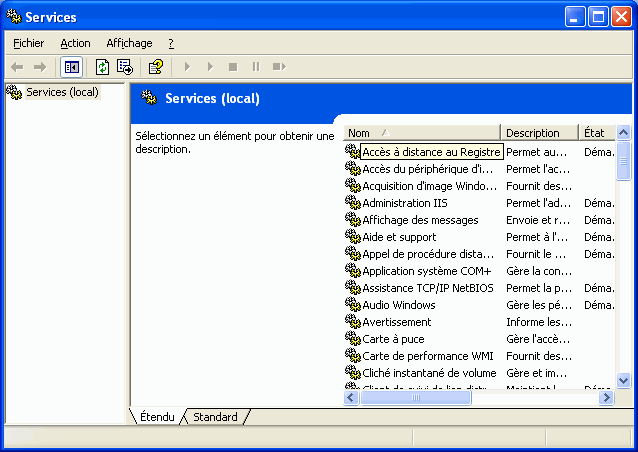Select the Carte de performance WMI service
Image resolution: width=638 pixels, height=452 pixels.
428,356
